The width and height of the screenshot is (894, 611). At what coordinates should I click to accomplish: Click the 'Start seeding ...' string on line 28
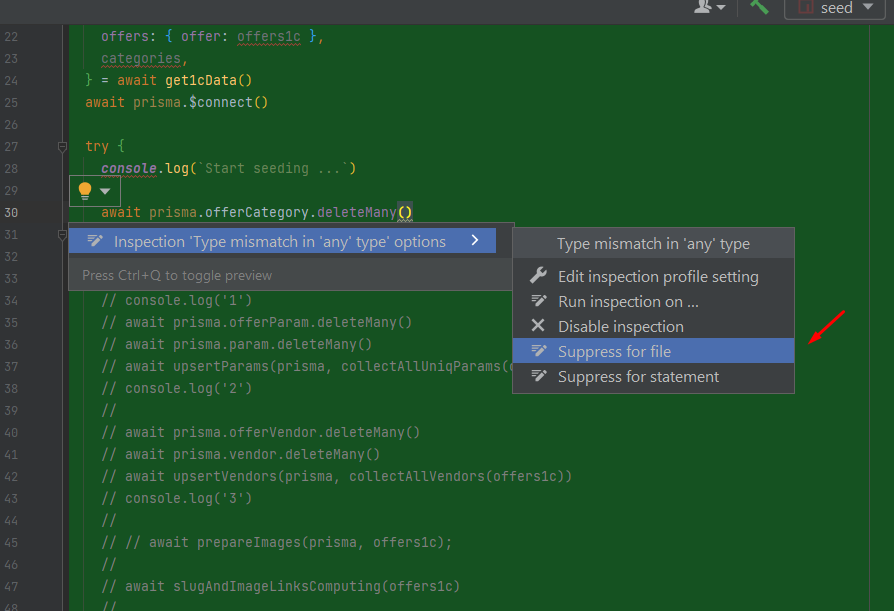[273, 169]
